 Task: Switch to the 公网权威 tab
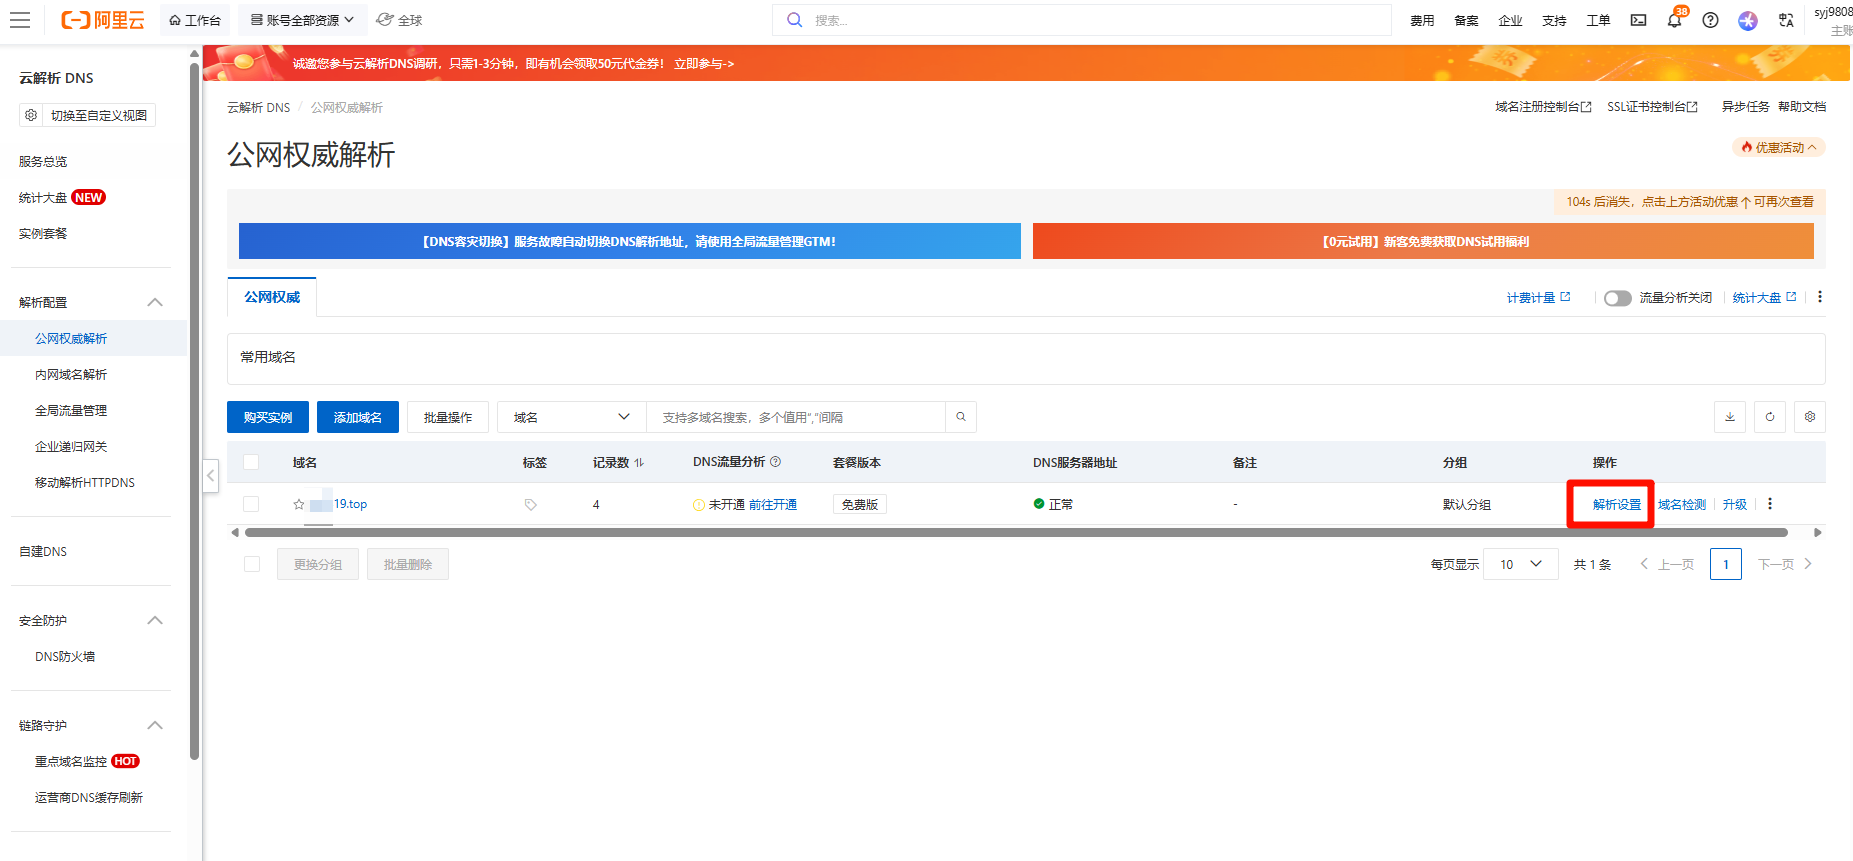pyautogui.click(x=272, y=297)
